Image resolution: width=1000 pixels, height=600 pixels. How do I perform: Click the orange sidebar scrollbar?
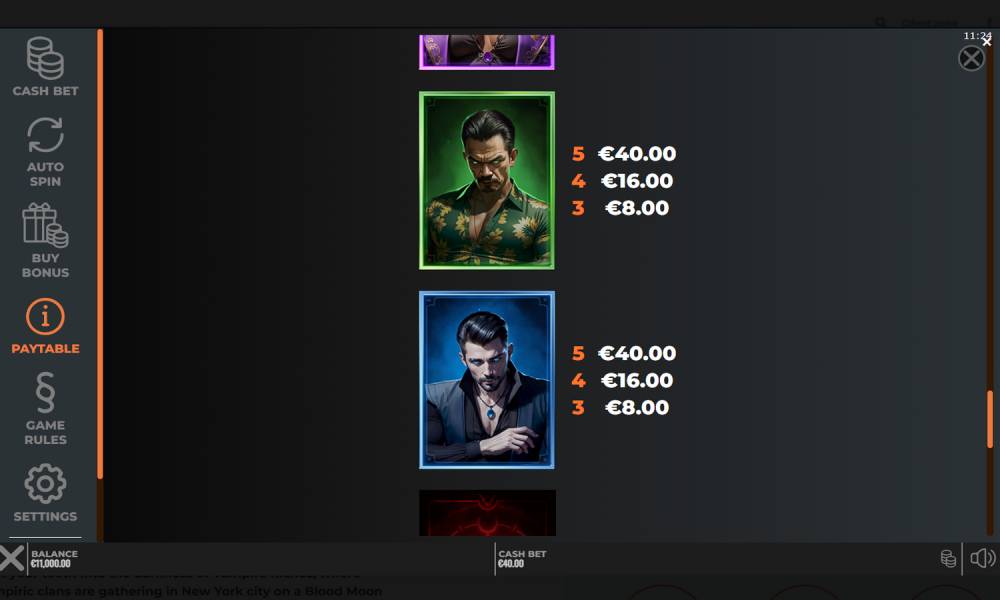(100, 254)
